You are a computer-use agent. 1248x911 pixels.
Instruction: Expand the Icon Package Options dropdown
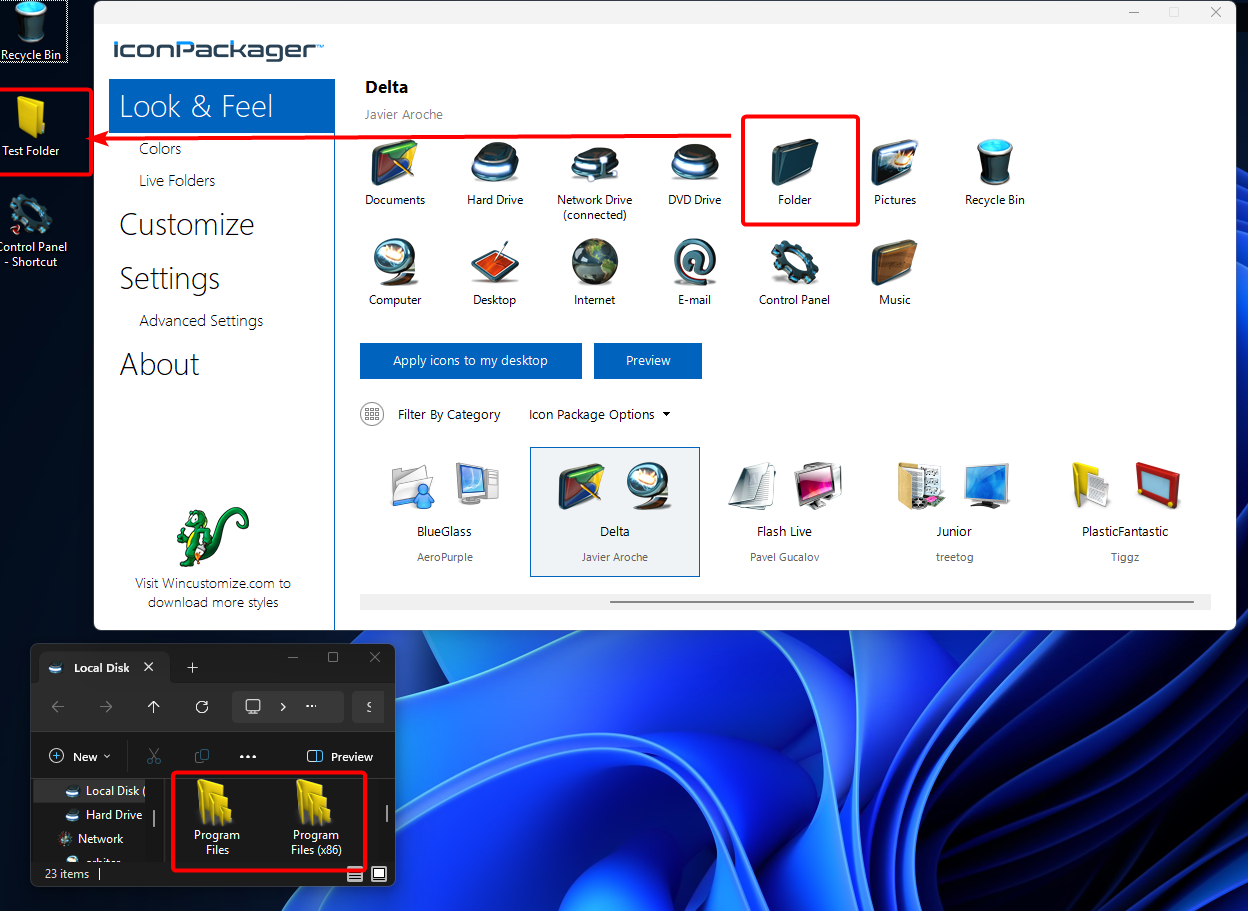[600, 414]
